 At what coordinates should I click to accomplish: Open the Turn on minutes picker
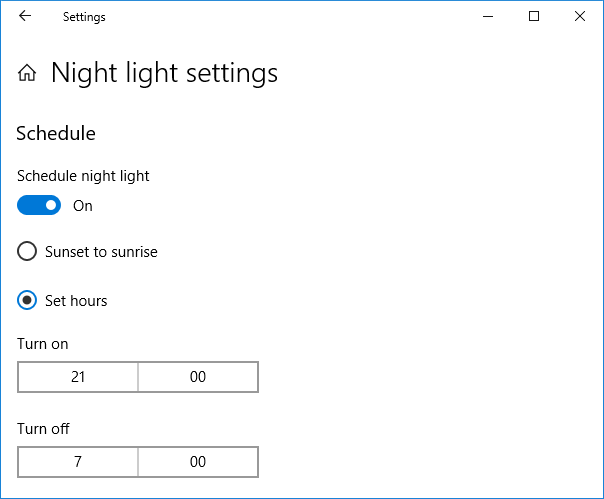point(198,377)
